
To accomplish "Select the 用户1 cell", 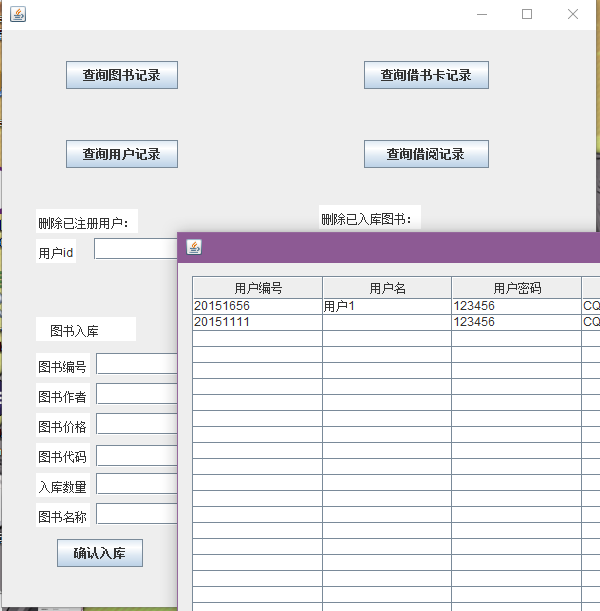I will point(387,306).
